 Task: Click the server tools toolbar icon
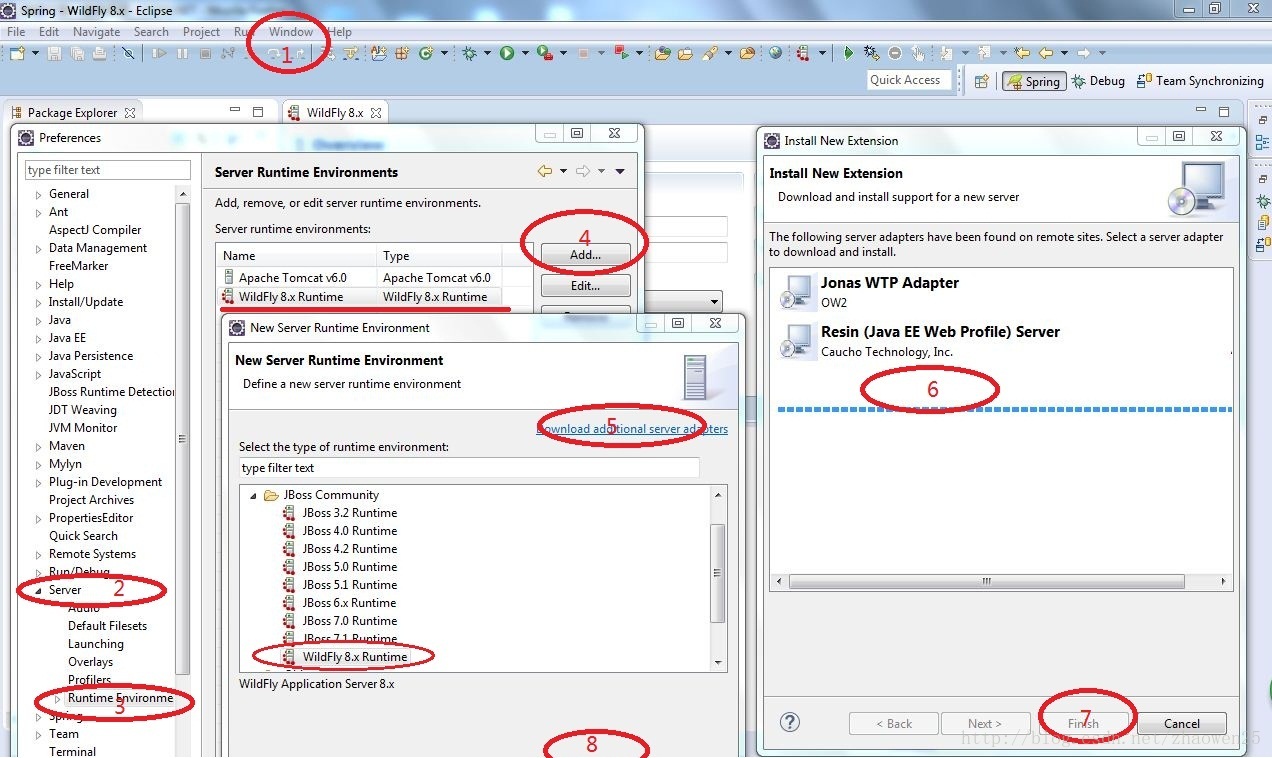coord(802,53)
